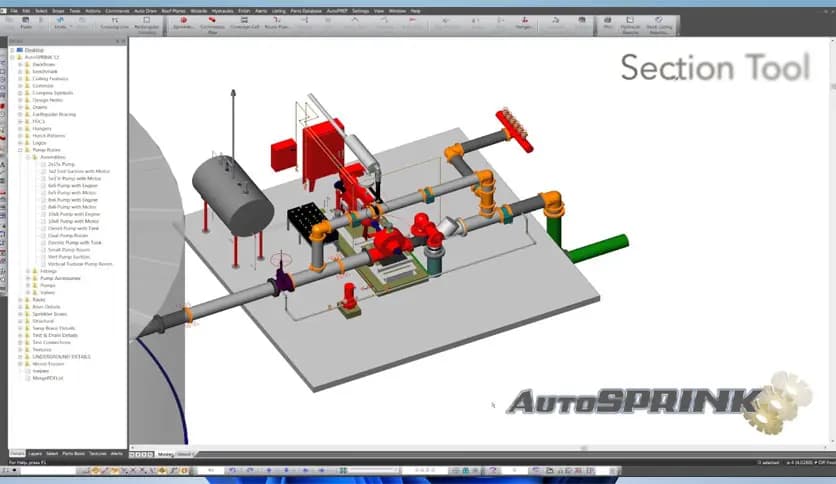The width and height of the screenshot is (836, 484).
Task: Select the Company Symbols folder
Action: click(x=53, y=93)
